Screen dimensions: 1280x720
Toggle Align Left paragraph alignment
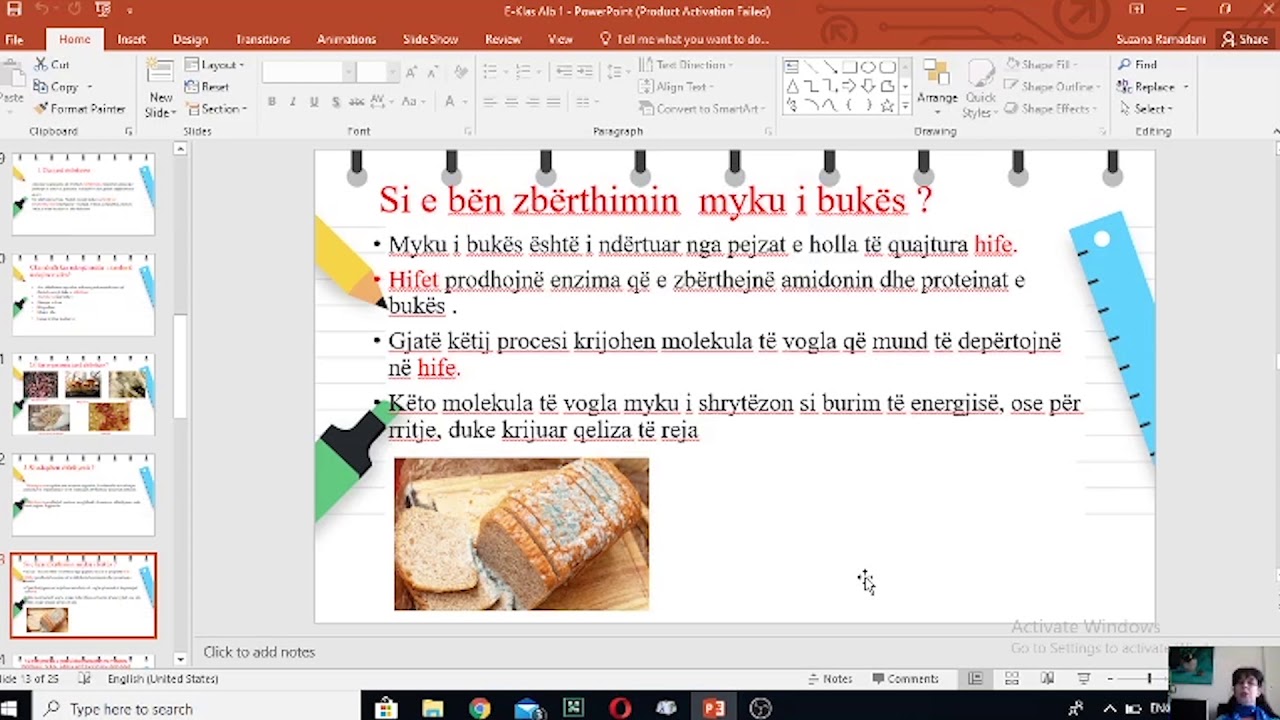(490, 102)
